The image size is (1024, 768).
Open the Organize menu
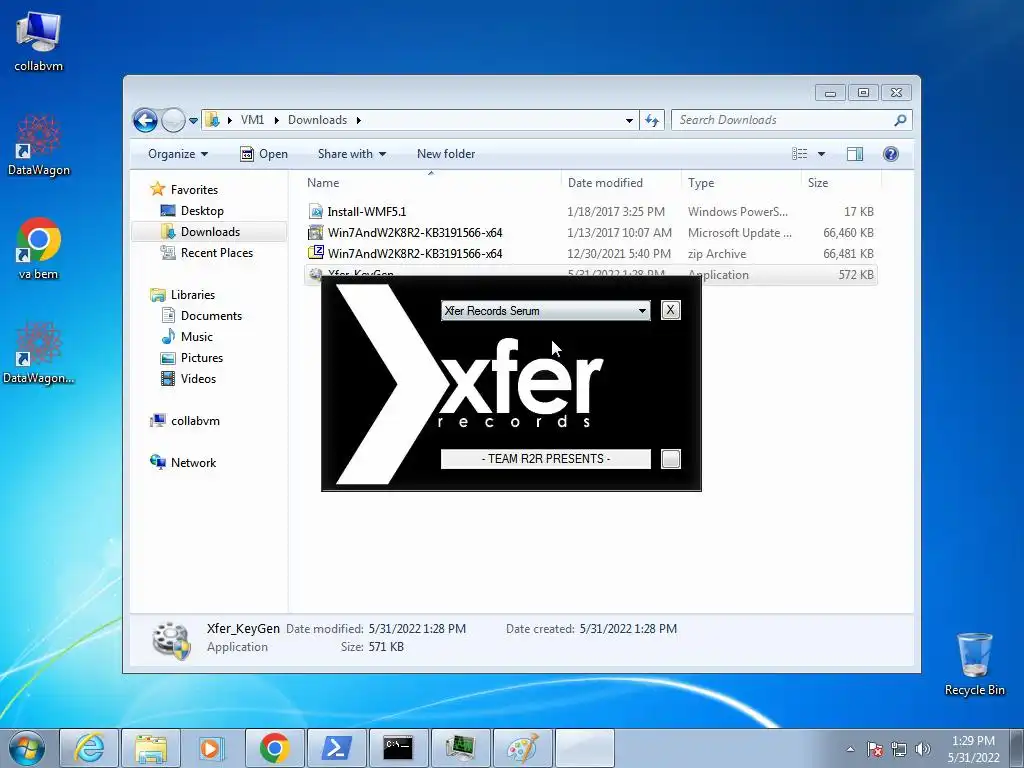(x=178, y=154)
